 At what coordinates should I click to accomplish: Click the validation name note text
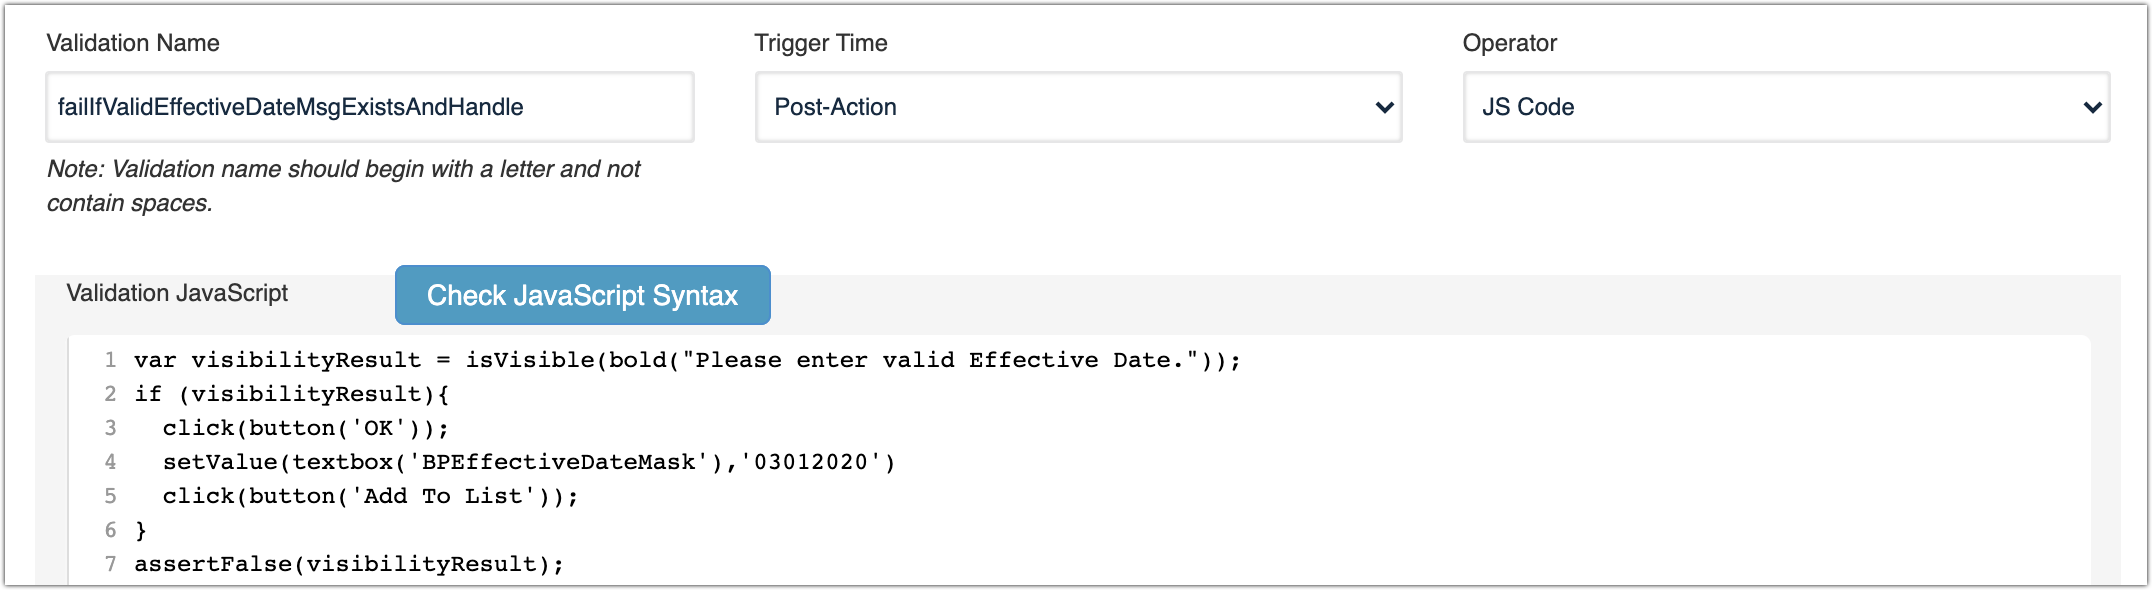[x=342, y=185]
